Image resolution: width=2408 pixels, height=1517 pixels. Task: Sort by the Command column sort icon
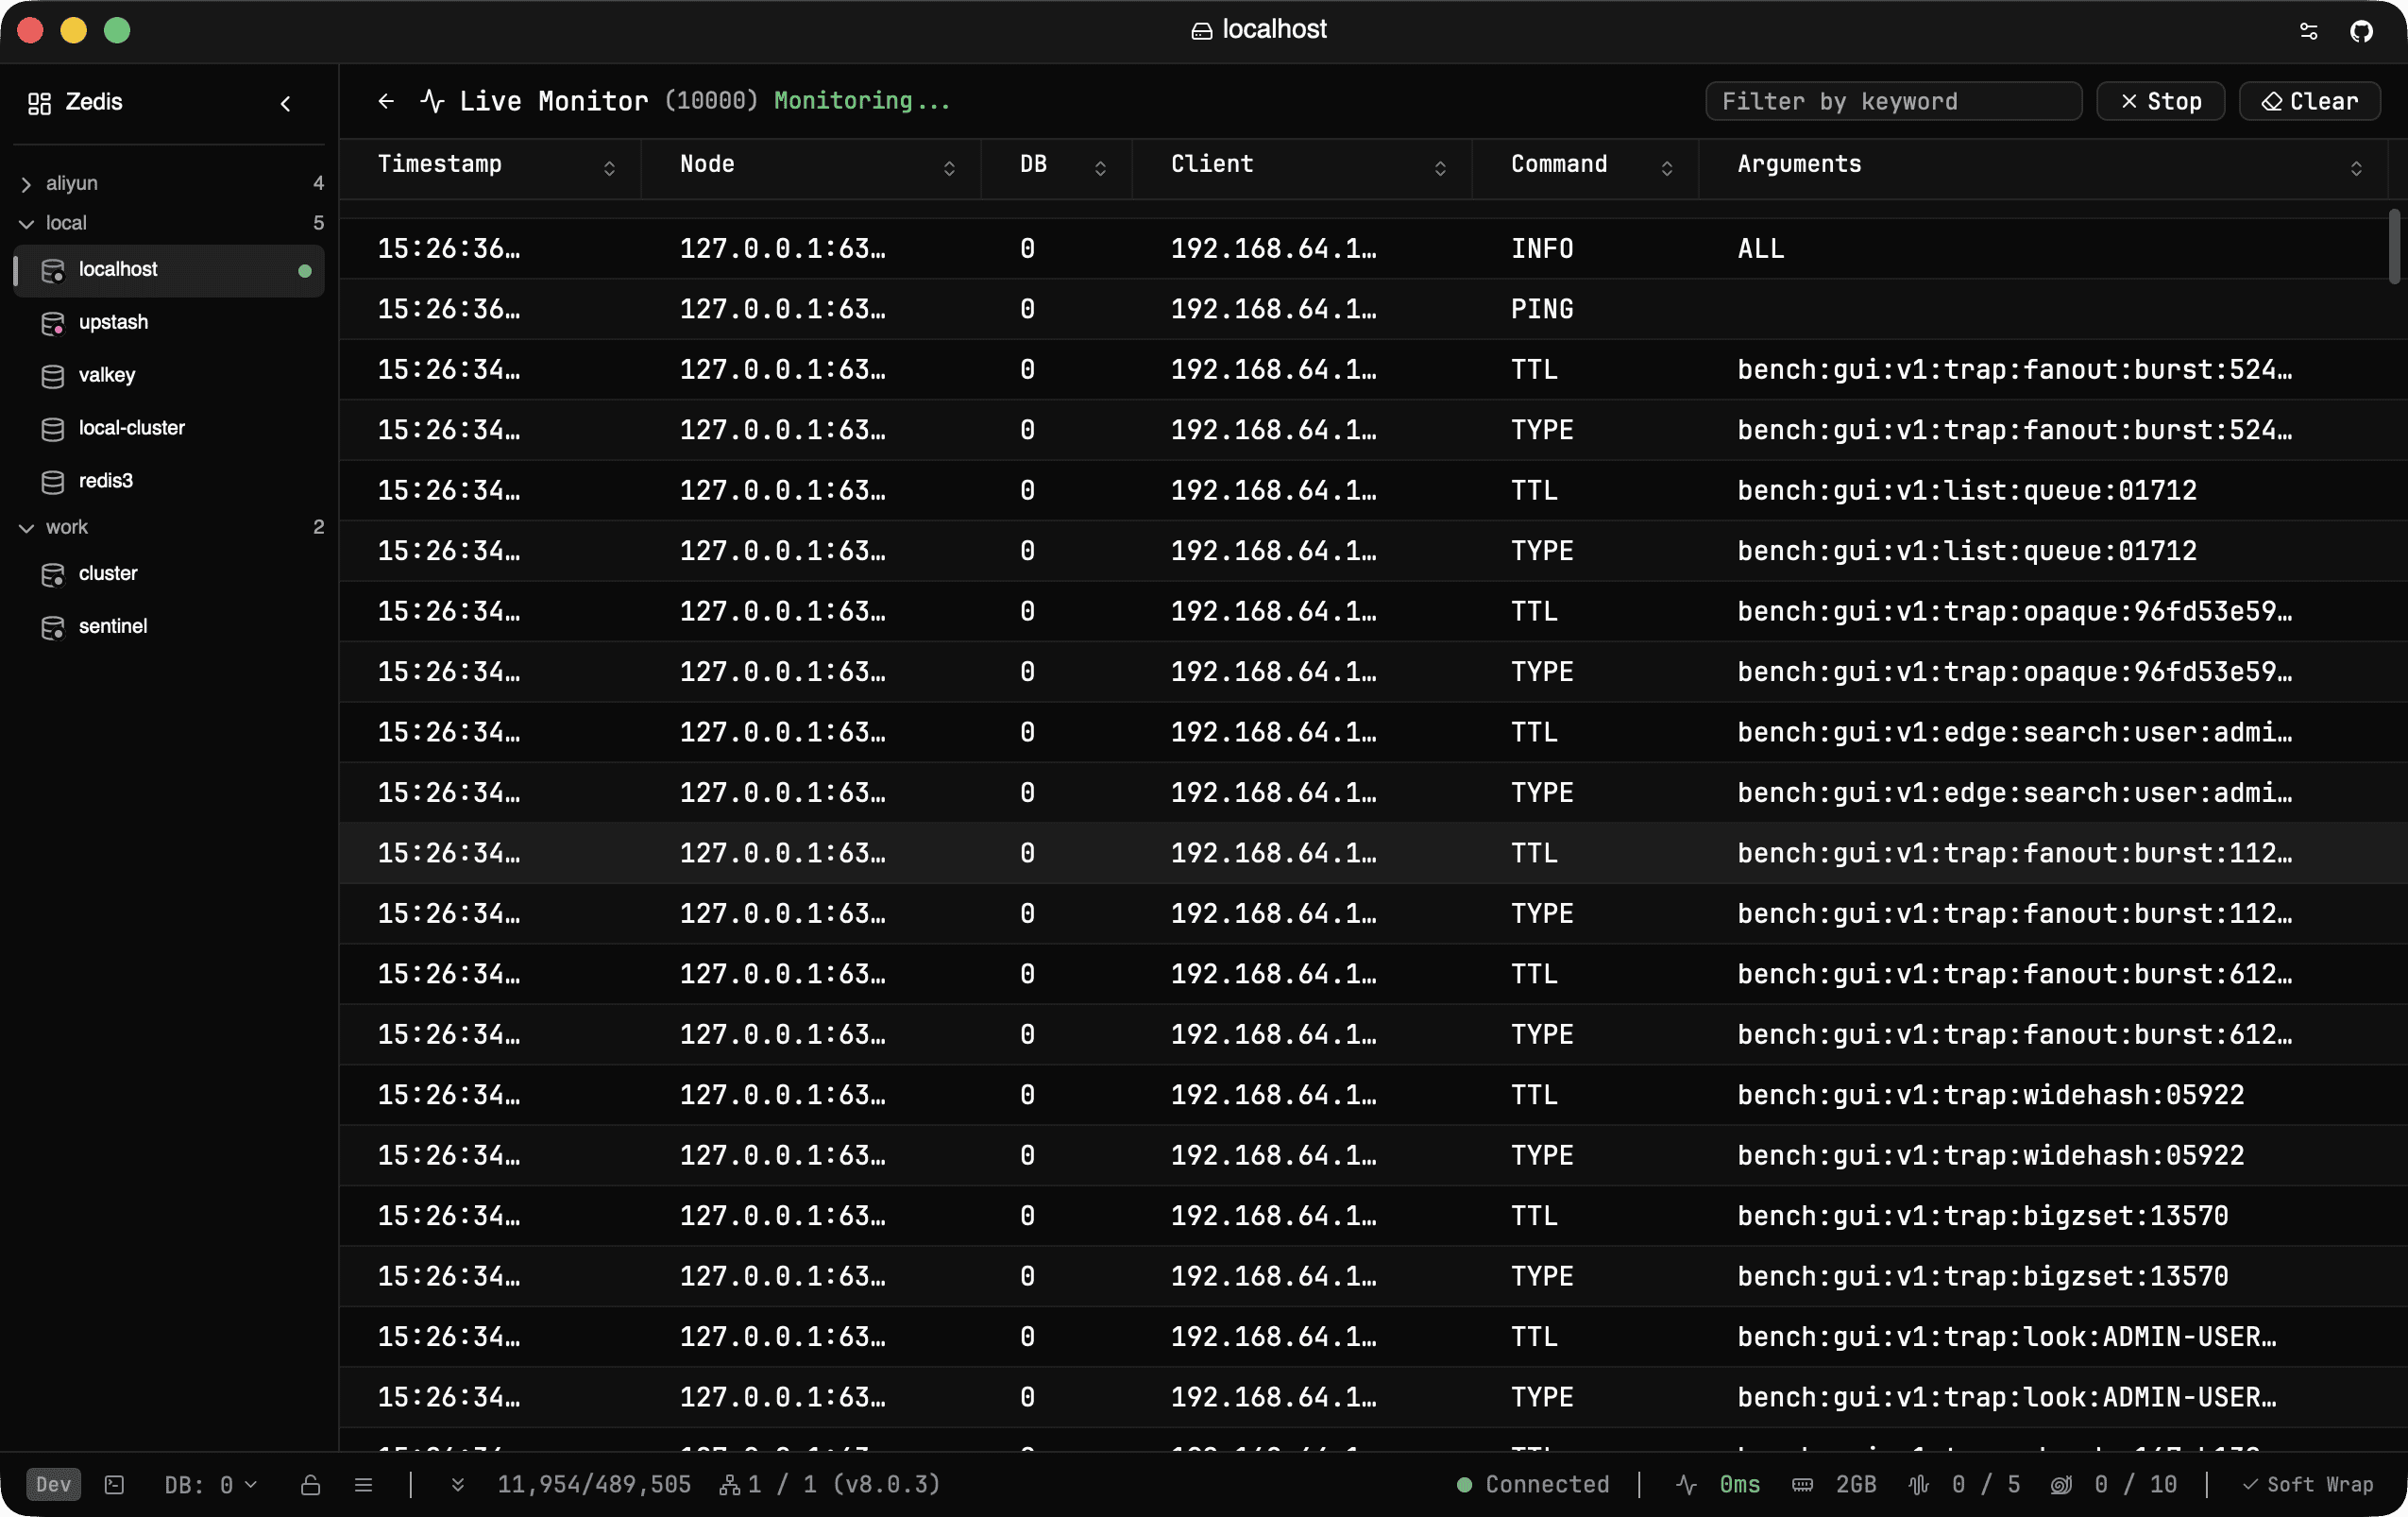(1666, 168)
